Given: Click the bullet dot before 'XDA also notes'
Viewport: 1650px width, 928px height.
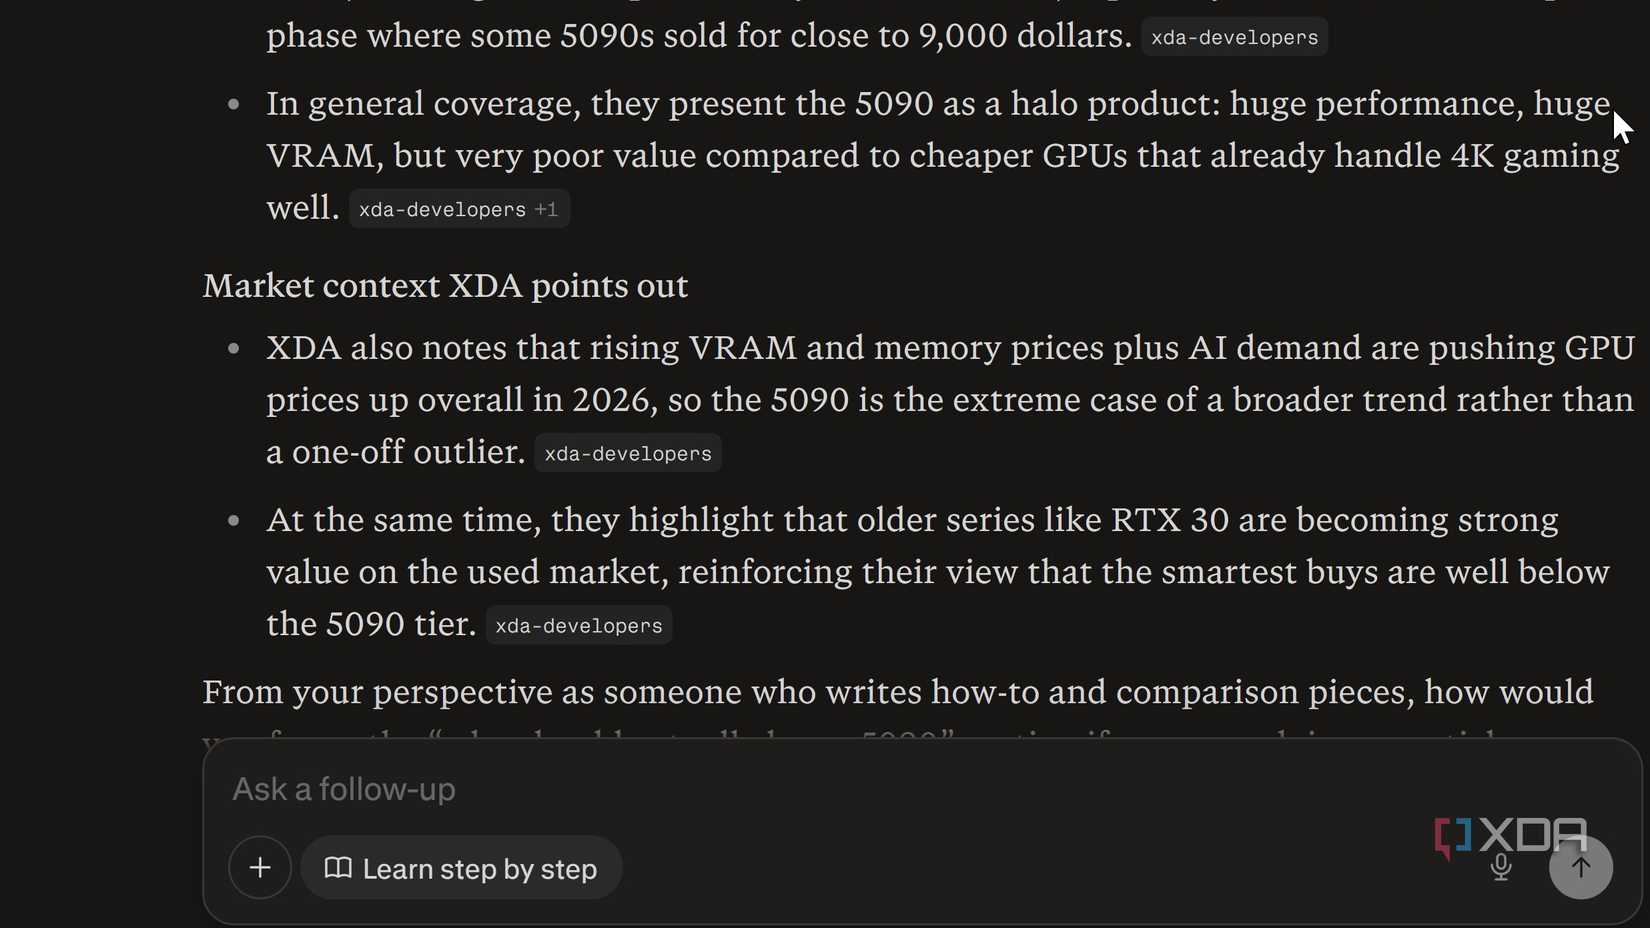Looking at the screenshot, I should pyautogui.click(x=234, y=348).
